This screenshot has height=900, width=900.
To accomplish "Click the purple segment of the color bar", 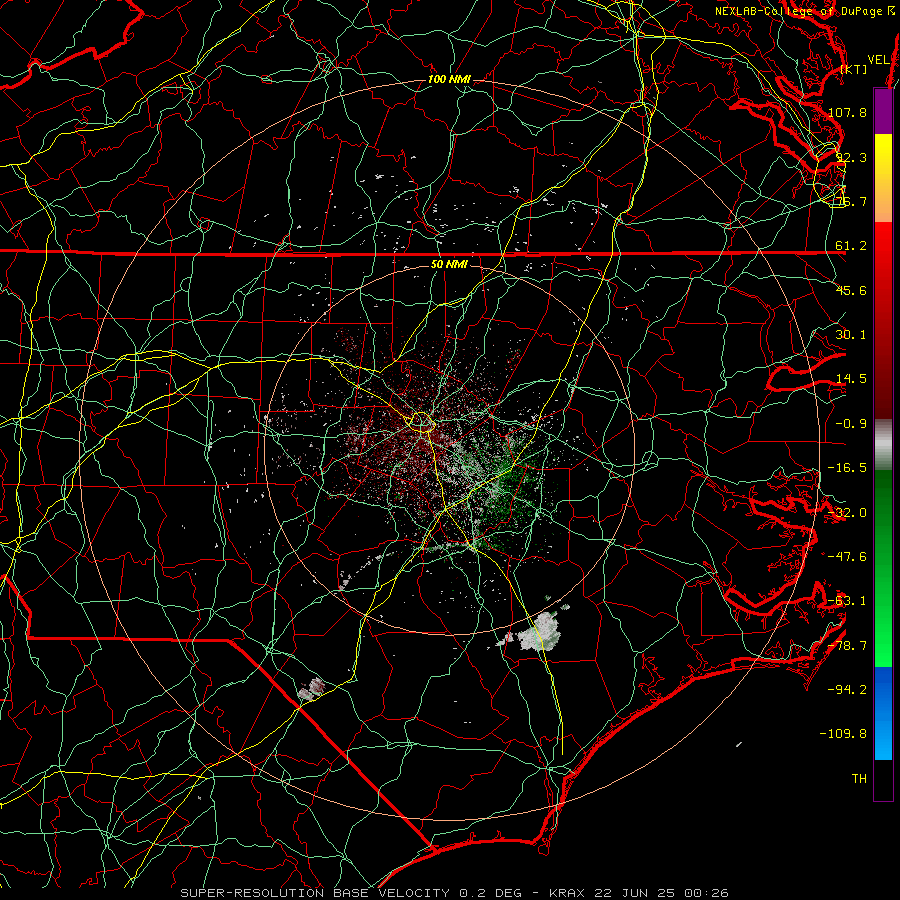I will tap(883, 111).
